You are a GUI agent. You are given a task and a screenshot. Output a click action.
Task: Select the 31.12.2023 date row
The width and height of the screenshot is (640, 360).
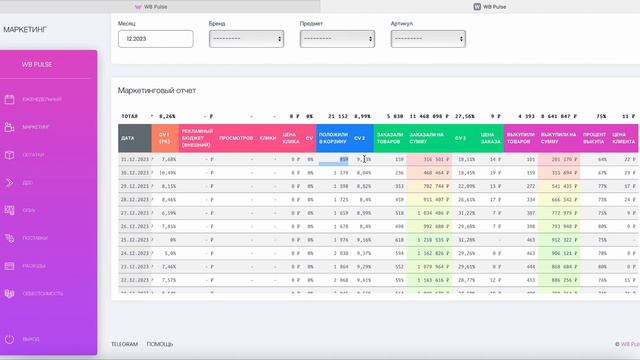(x=378, y=159)
